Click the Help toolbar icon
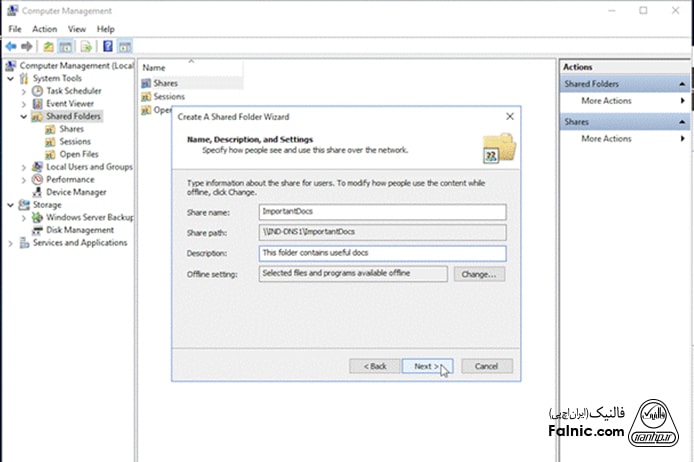The image size is (694, 462). point(106,46)
